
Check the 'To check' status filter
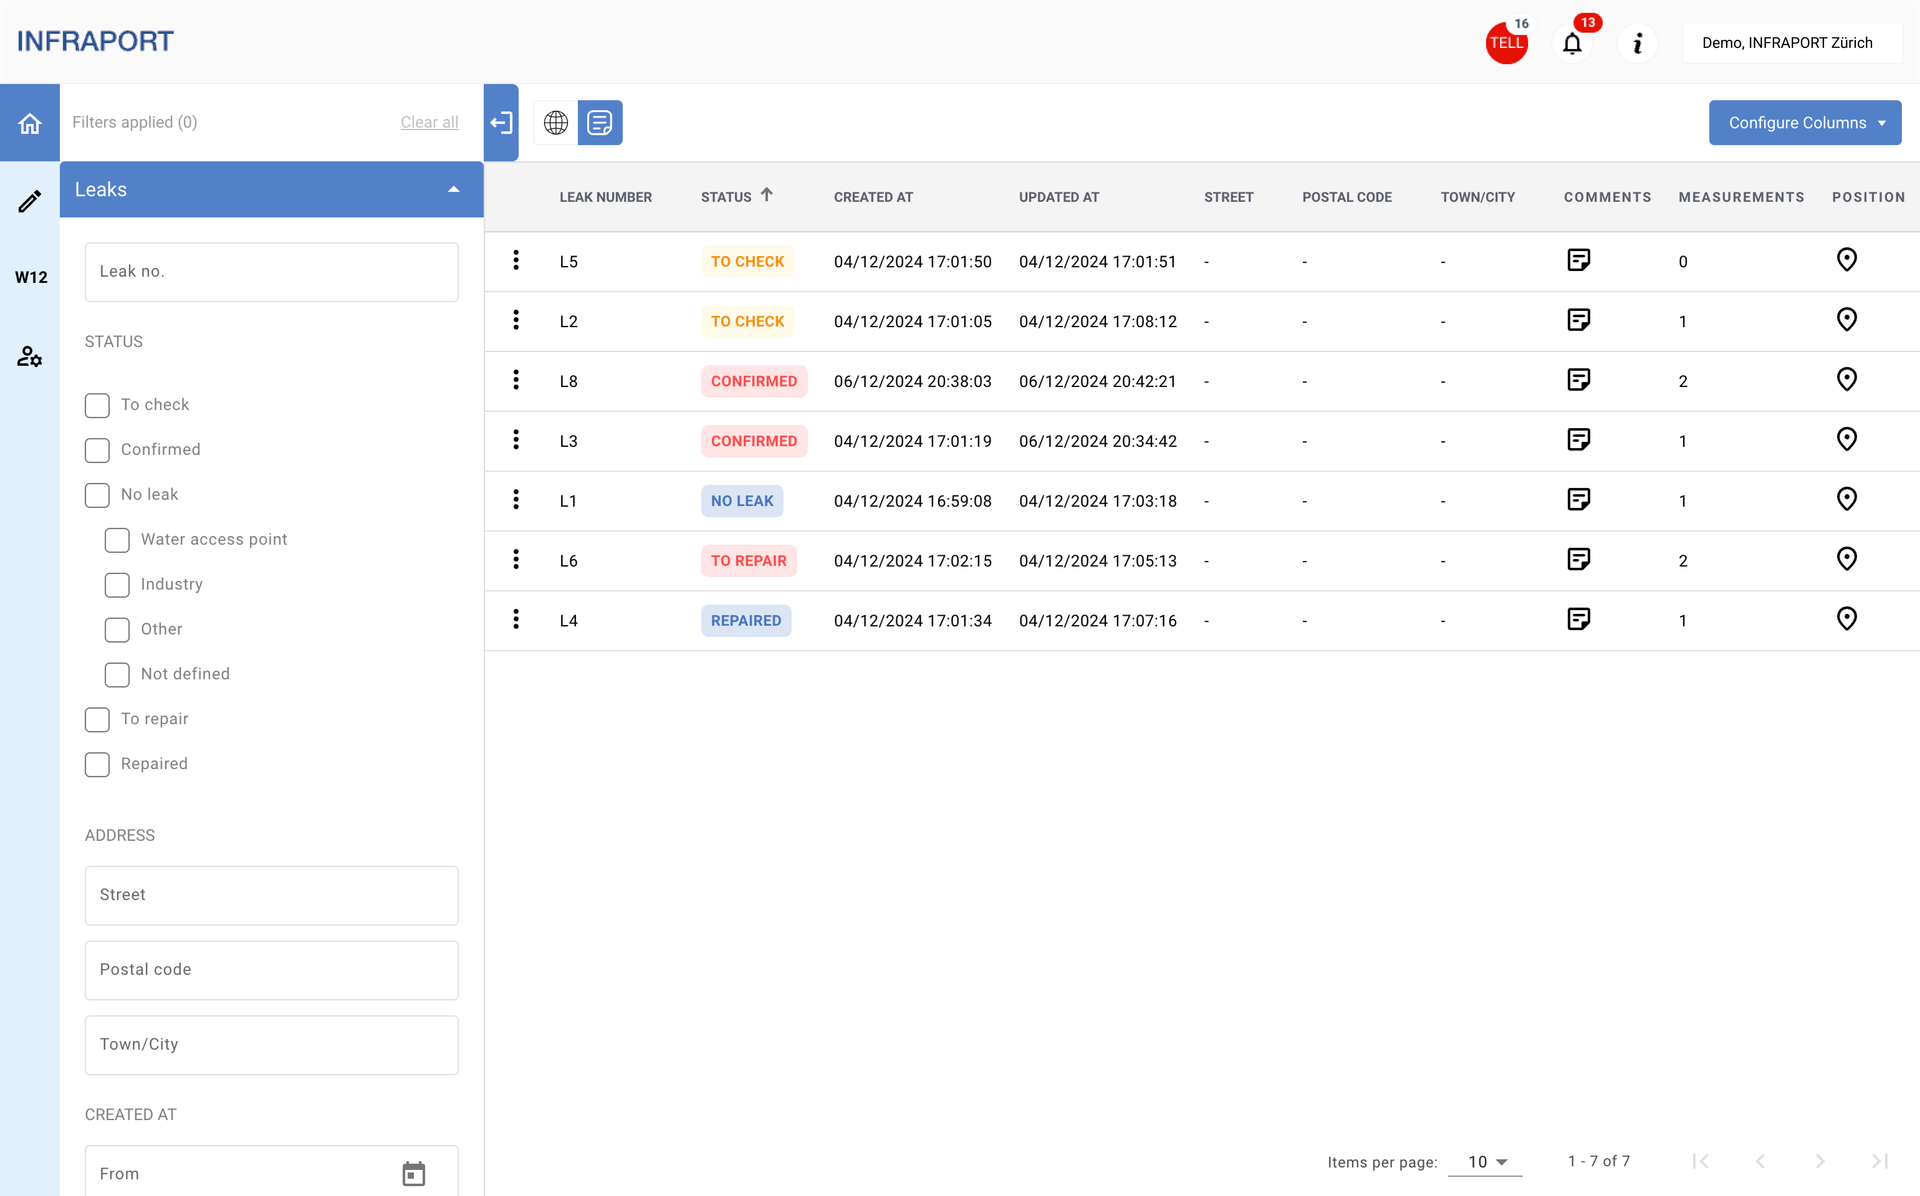(x=97, y=405)
